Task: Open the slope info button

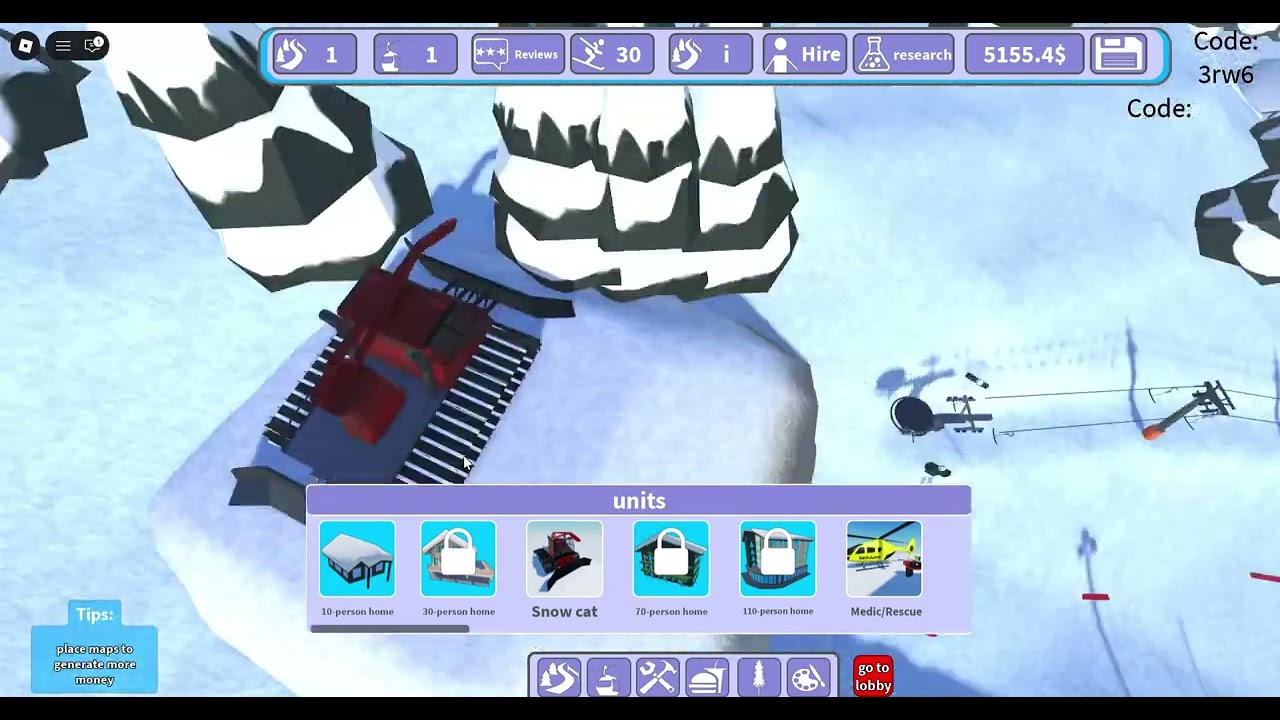Action: pyautogui.click(x=710, y=54)
